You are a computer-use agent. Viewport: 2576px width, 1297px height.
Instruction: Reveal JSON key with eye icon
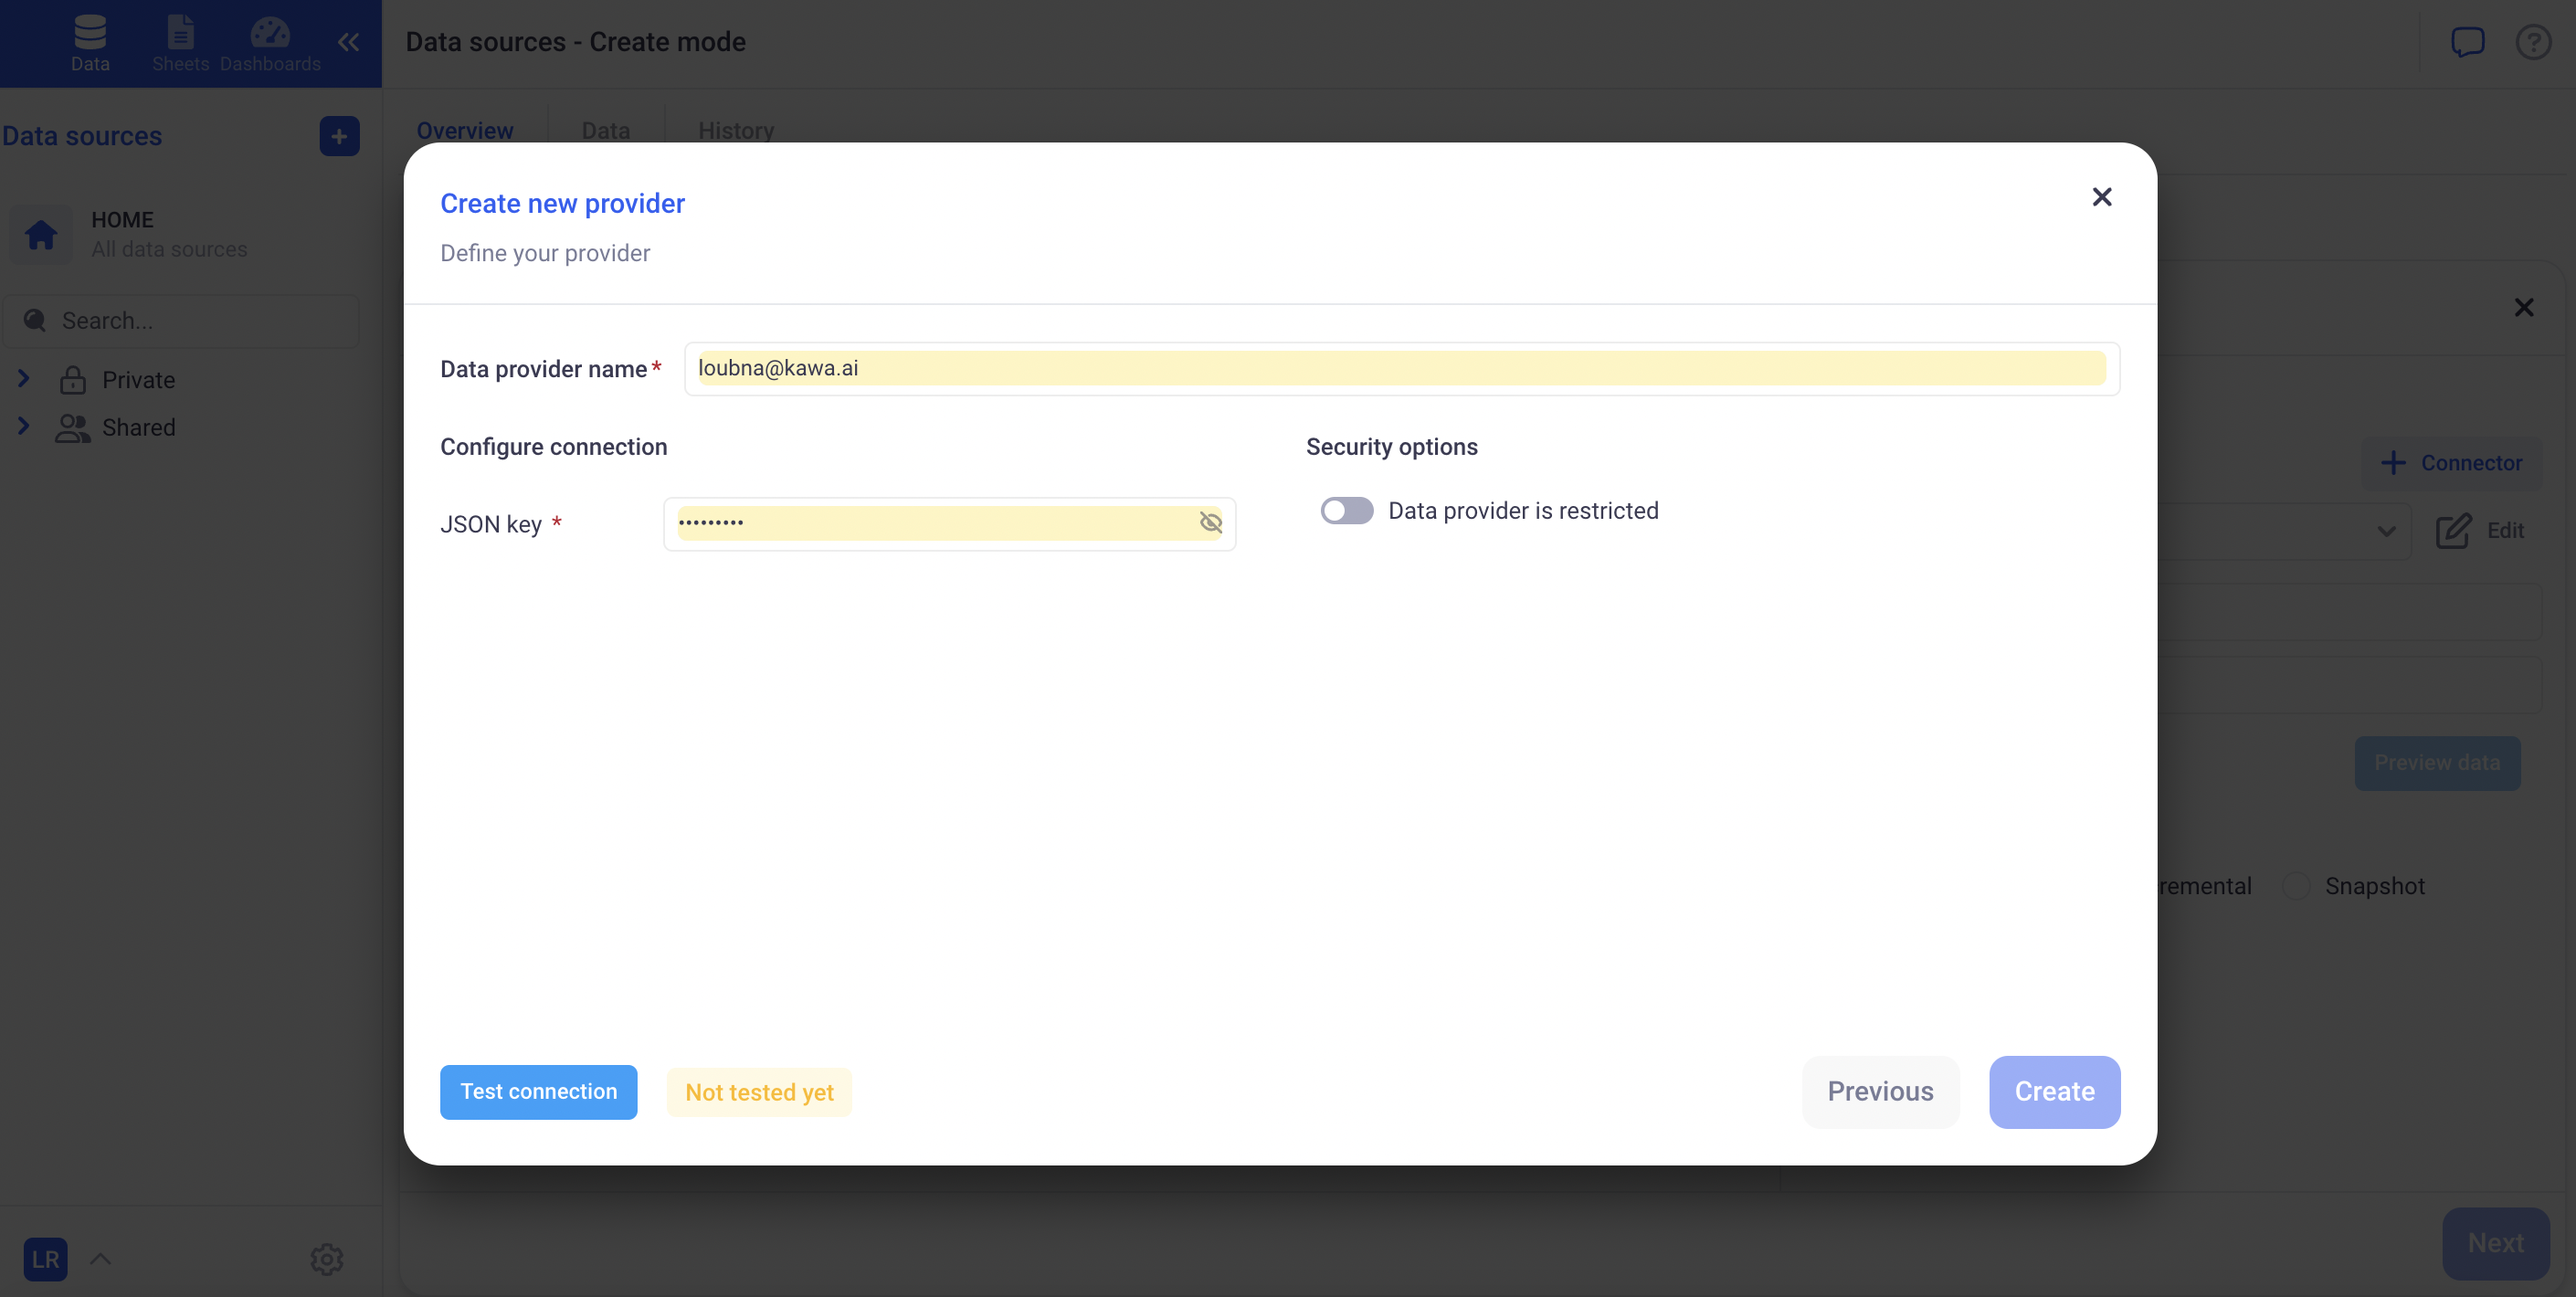(x=1210, y=522)
